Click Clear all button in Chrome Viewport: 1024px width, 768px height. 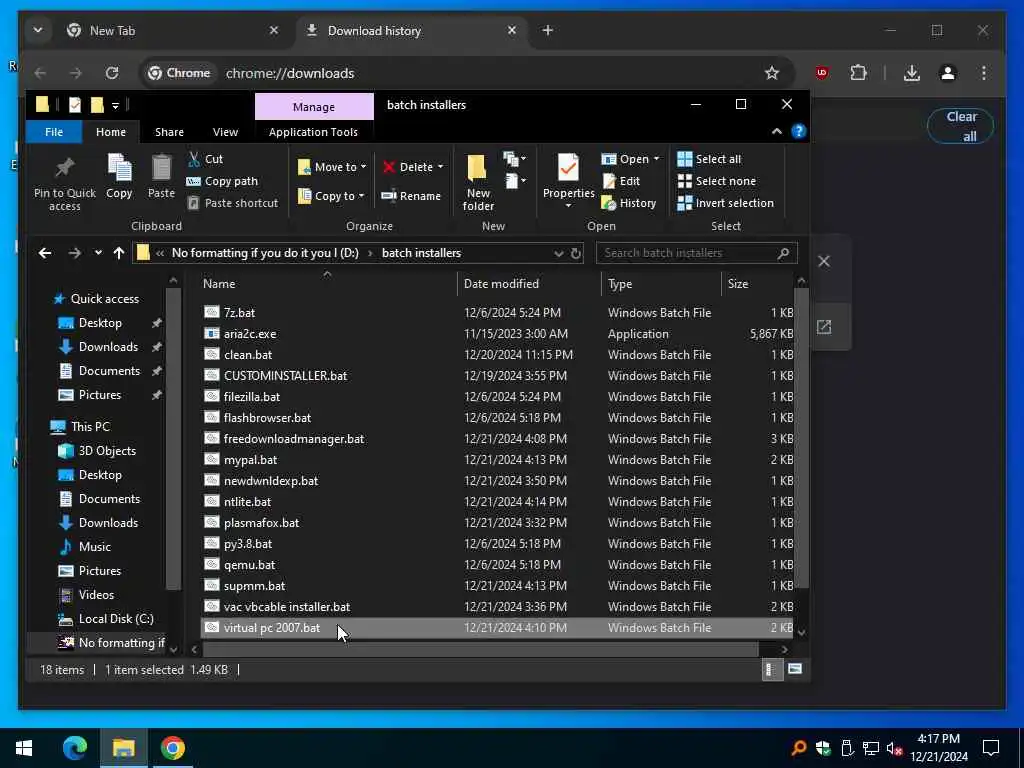pos(961,126)
